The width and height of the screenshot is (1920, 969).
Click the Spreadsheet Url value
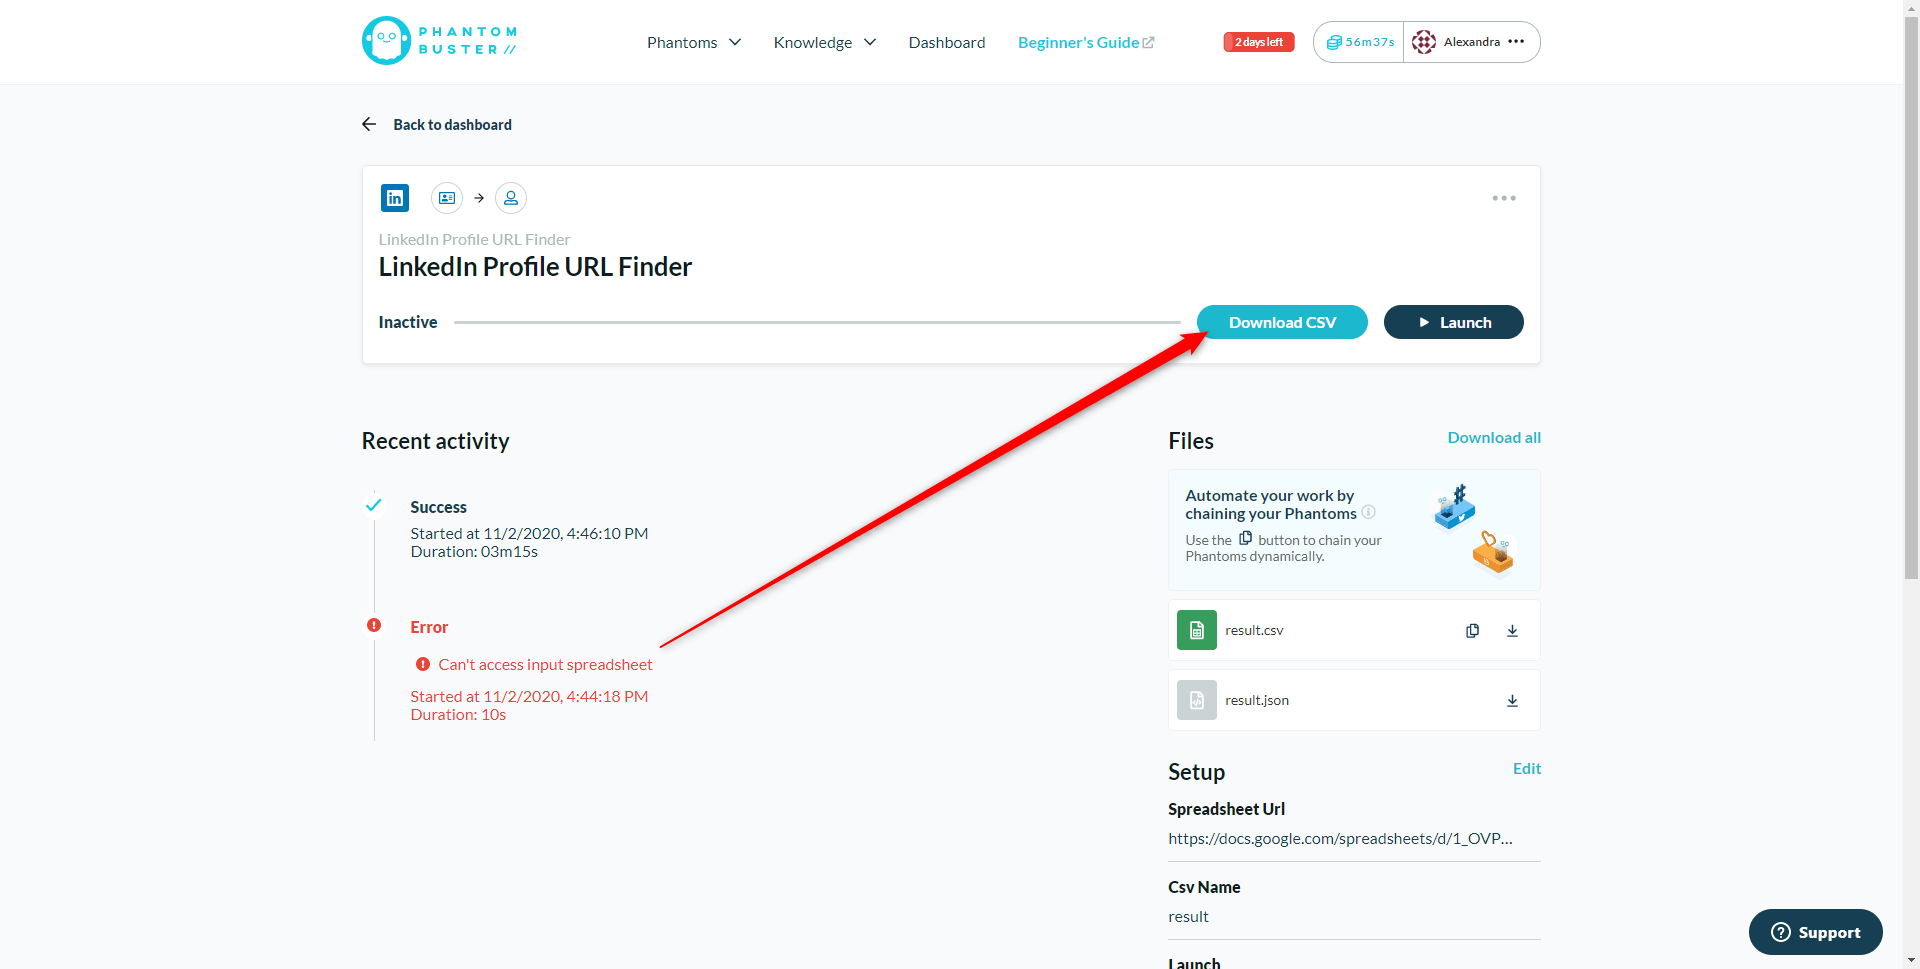[1340, 838]
